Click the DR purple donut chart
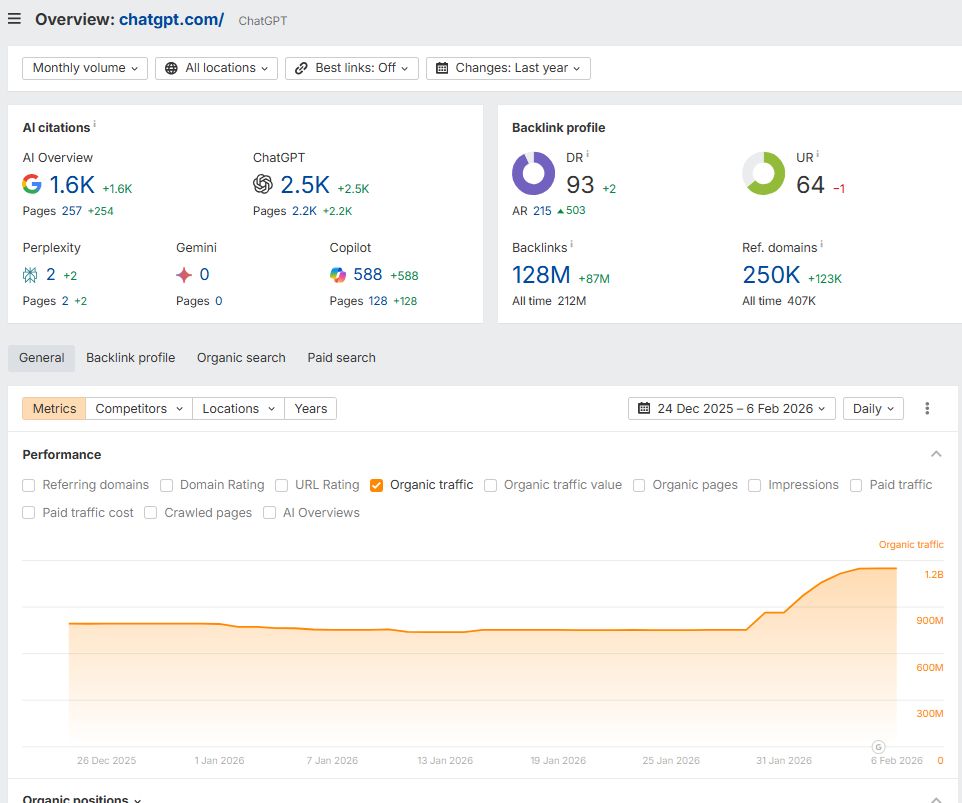Screen dimensions: 962x803 pyautogui.click(x=533, y=173)
